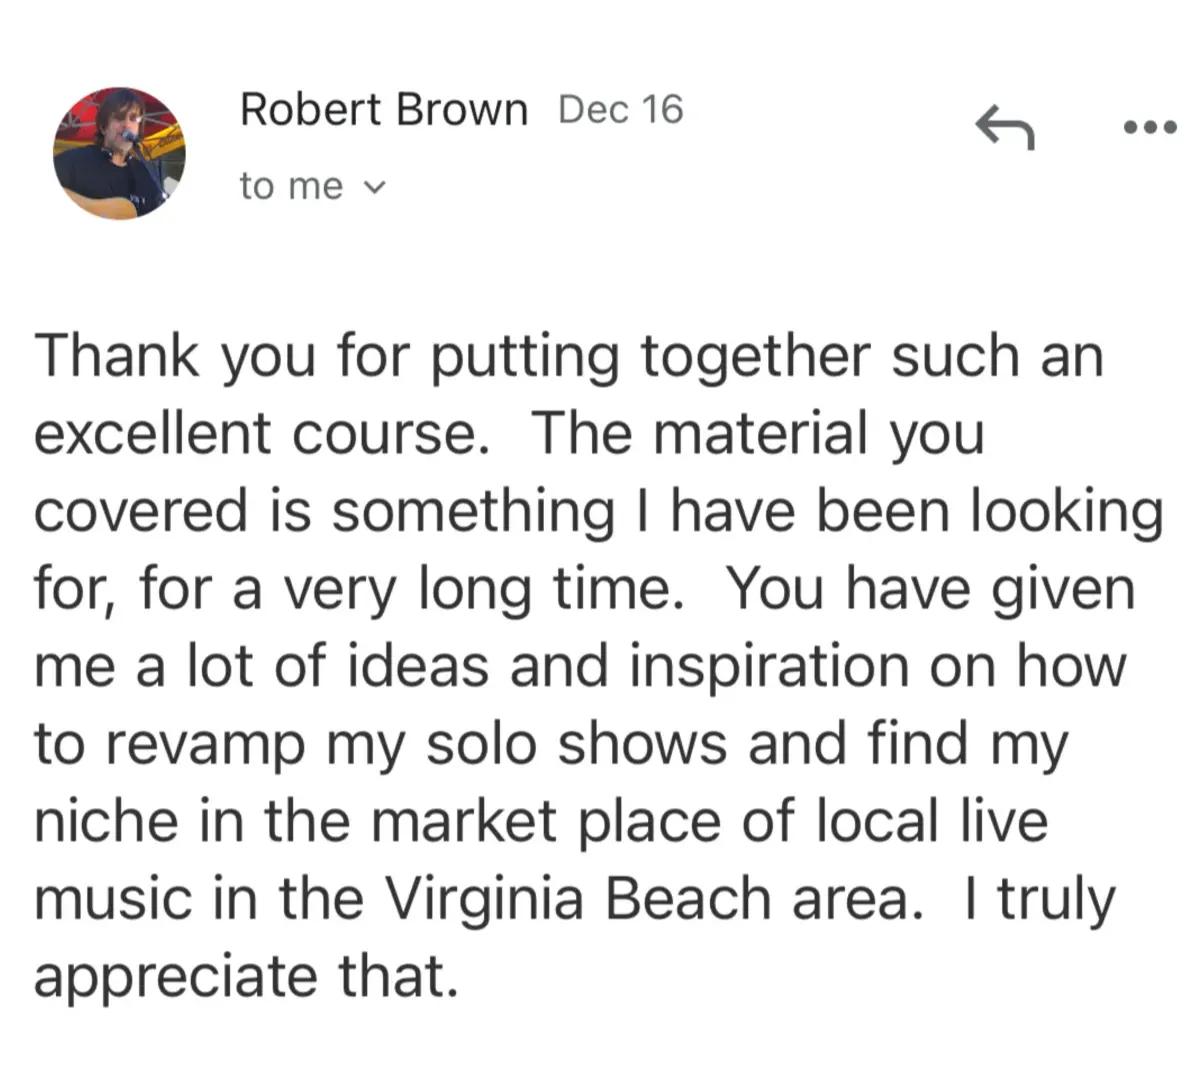Click the word 'something' in the third line
Viewport: 1200px width, 1077px height.
tap(473, 512)
